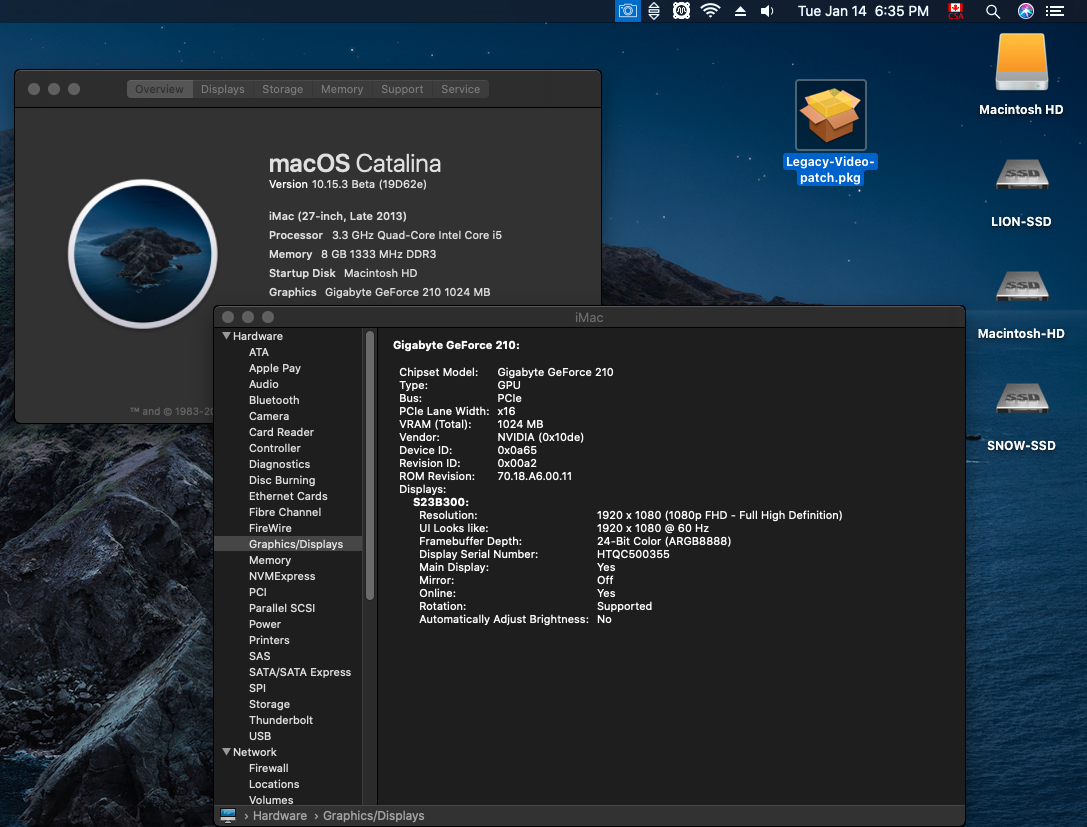Select Fibre Channel in the sidebar
The image size is (1087, 827).
[x=285, y=512]
